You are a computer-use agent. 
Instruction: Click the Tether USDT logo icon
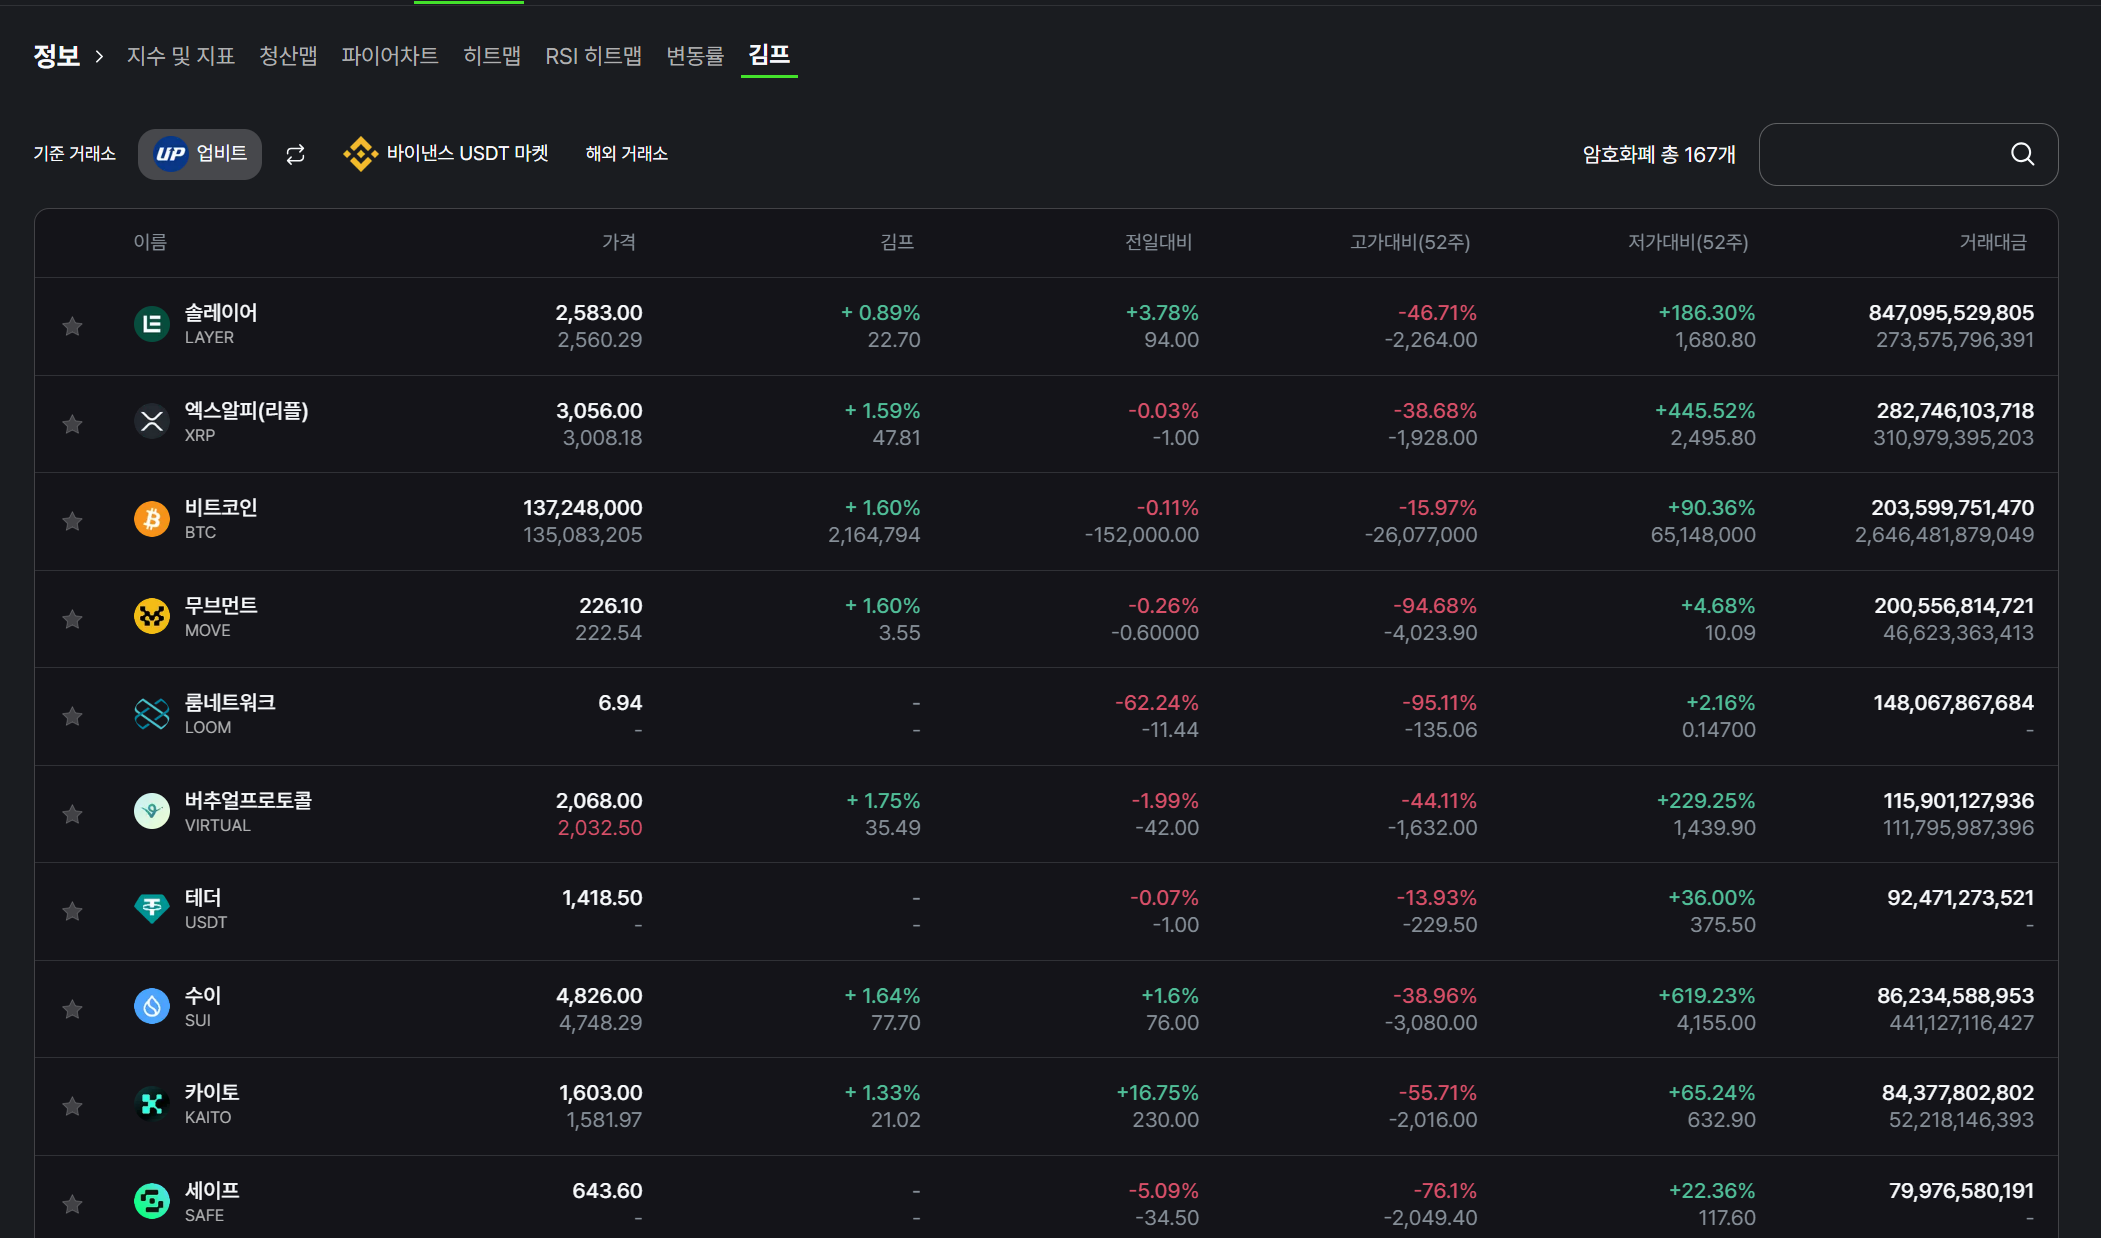click(x=152, y=909)
